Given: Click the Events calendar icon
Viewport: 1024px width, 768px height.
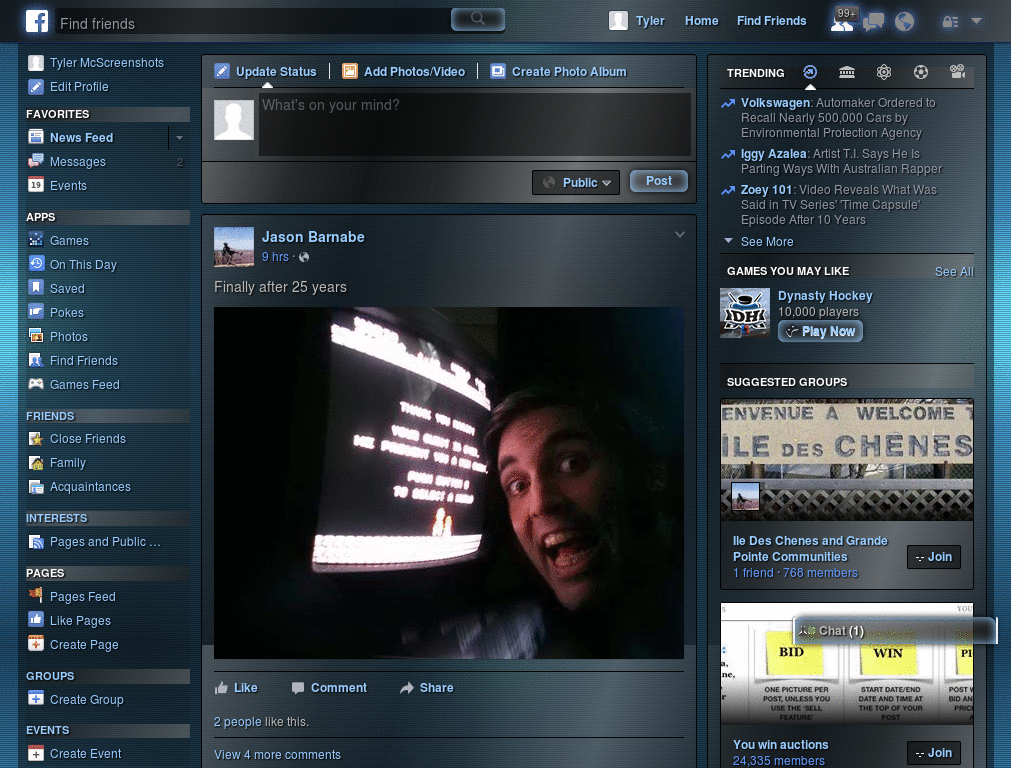Looking at the screenshot, I should (36, 185).
